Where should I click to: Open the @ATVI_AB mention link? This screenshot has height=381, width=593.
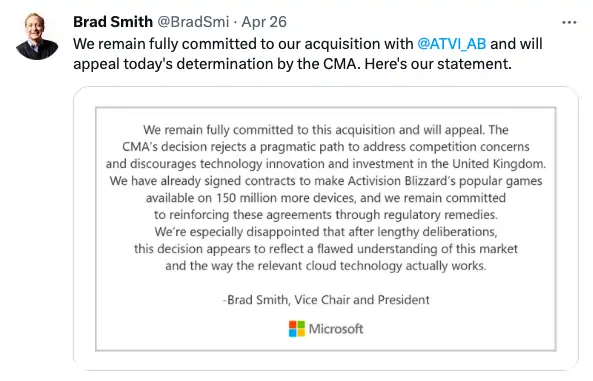(452, 44)
